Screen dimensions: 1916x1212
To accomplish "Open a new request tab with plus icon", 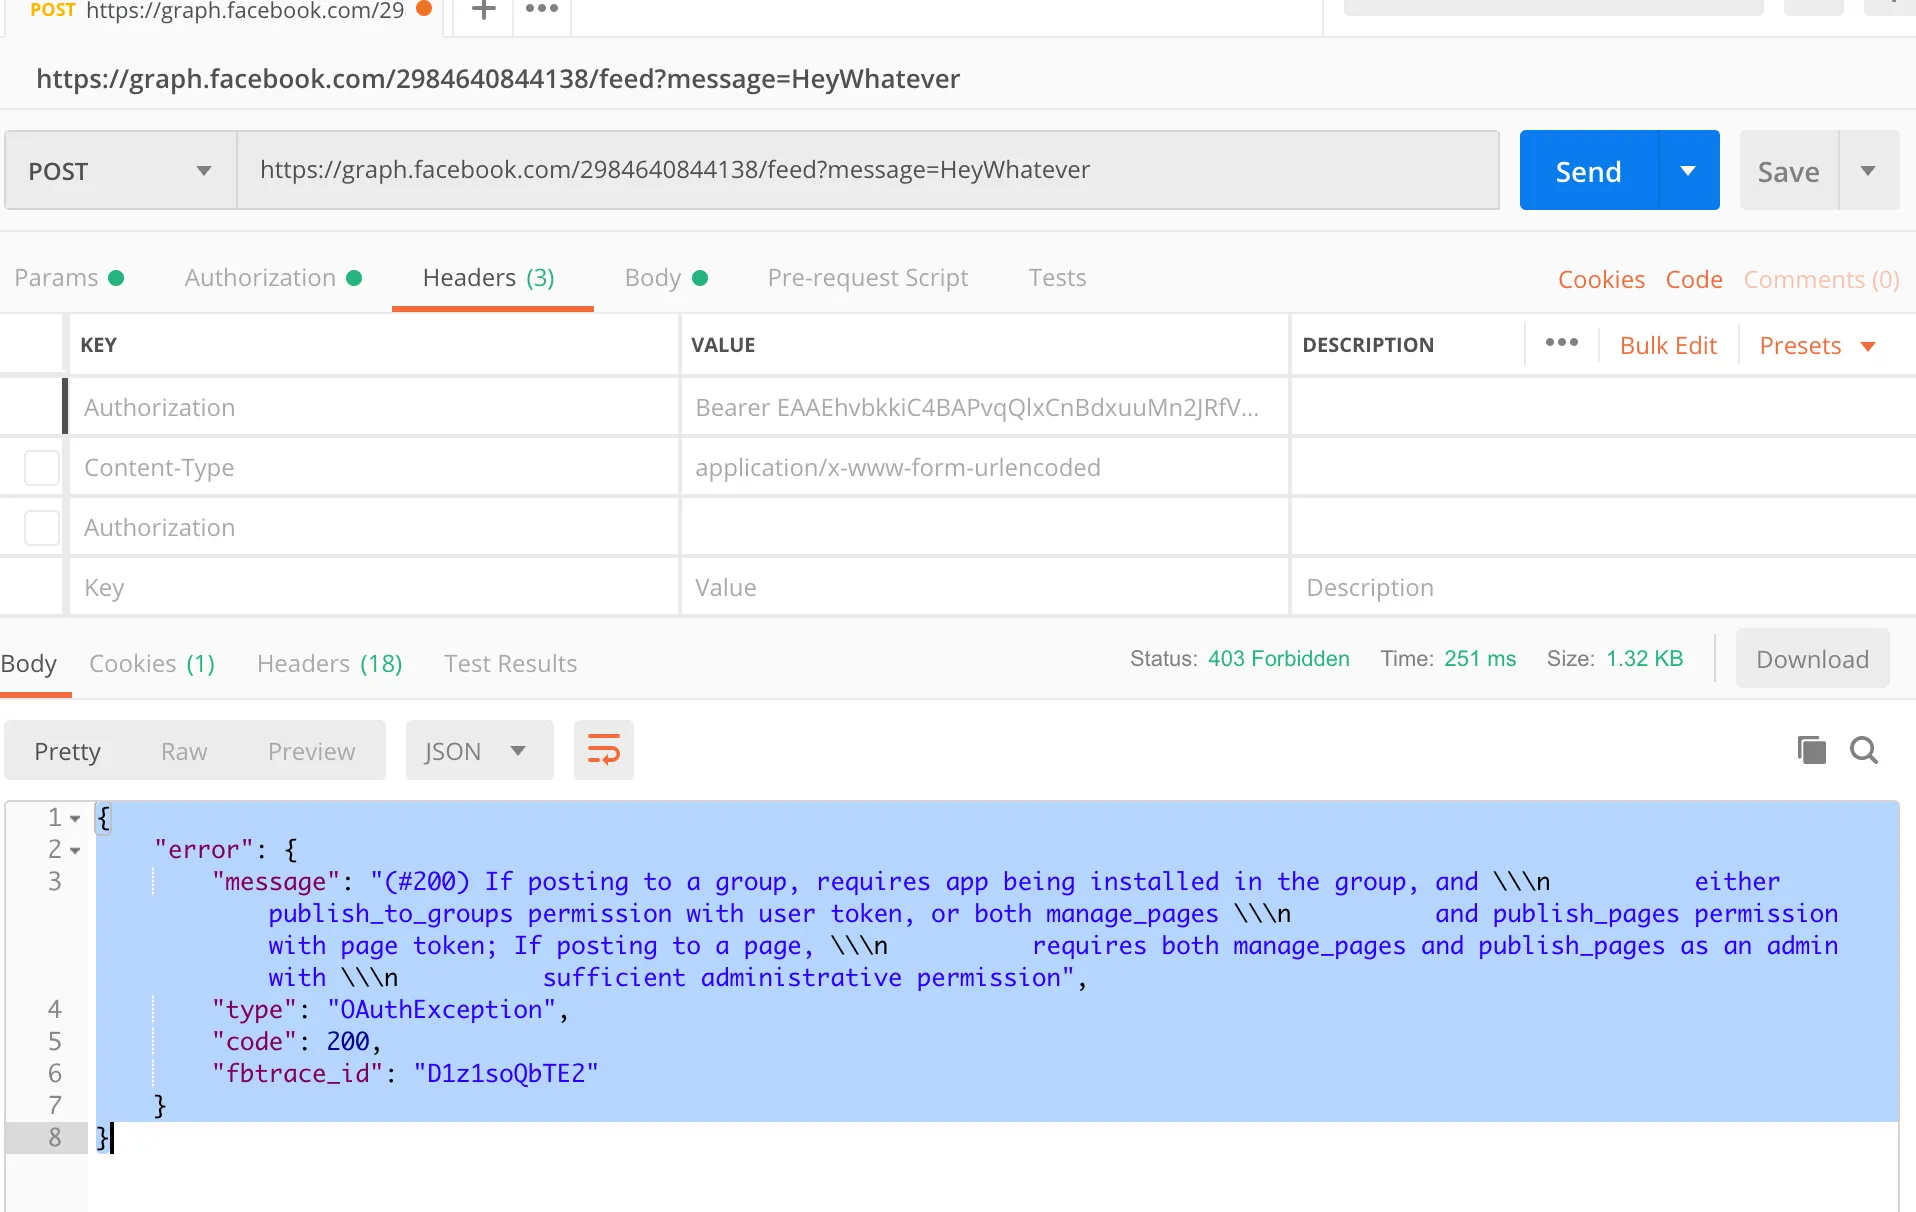I will [484, 11].
